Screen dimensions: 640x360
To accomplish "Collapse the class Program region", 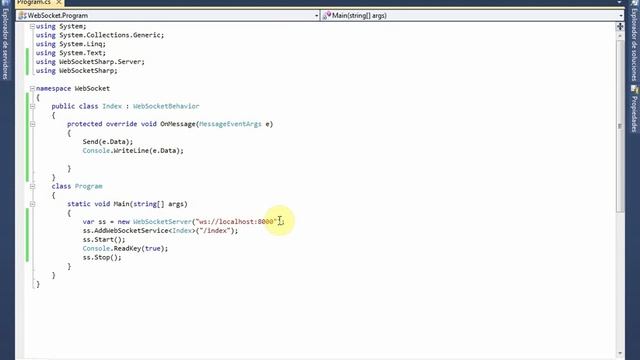I will coord(32,186).
